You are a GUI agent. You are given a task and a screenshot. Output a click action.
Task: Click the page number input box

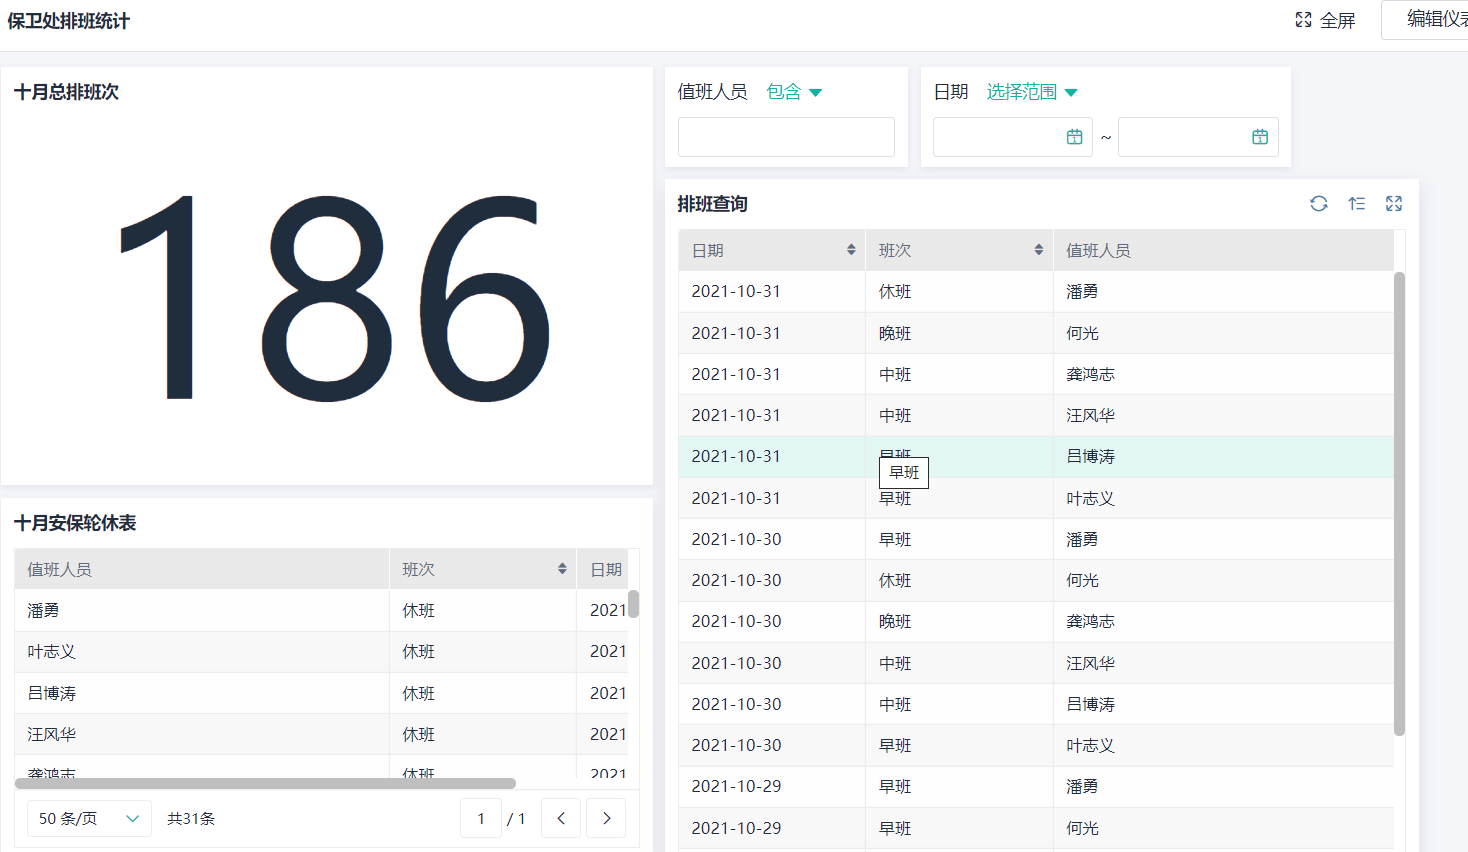pyautogui.click(x=481, y=818)
